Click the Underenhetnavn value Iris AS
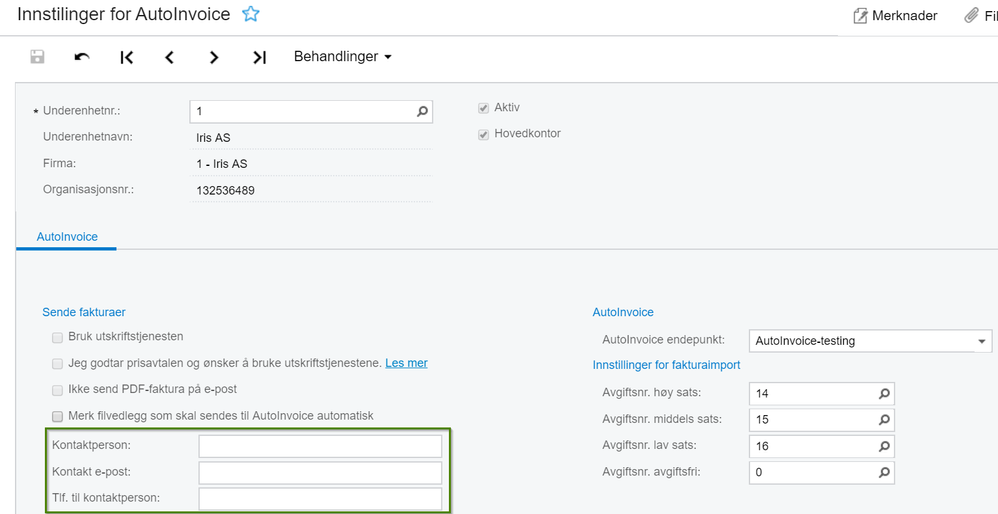This screenshot has height=514, width=998. 213,137
